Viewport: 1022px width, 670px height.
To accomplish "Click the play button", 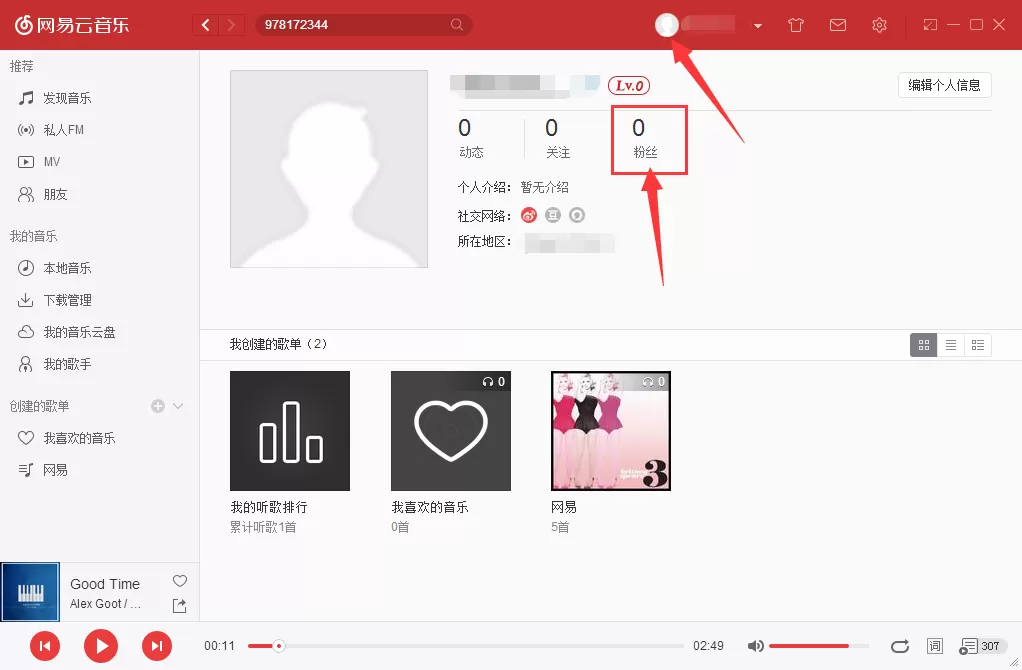I will pyautogui.click(x=101, y=646).
